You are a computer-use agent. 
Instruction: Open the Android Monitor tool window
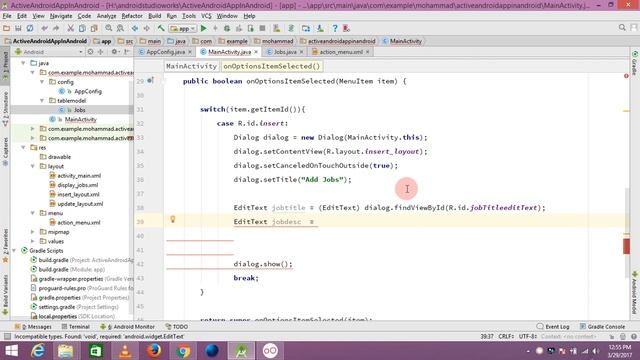[x=127, y=327]
